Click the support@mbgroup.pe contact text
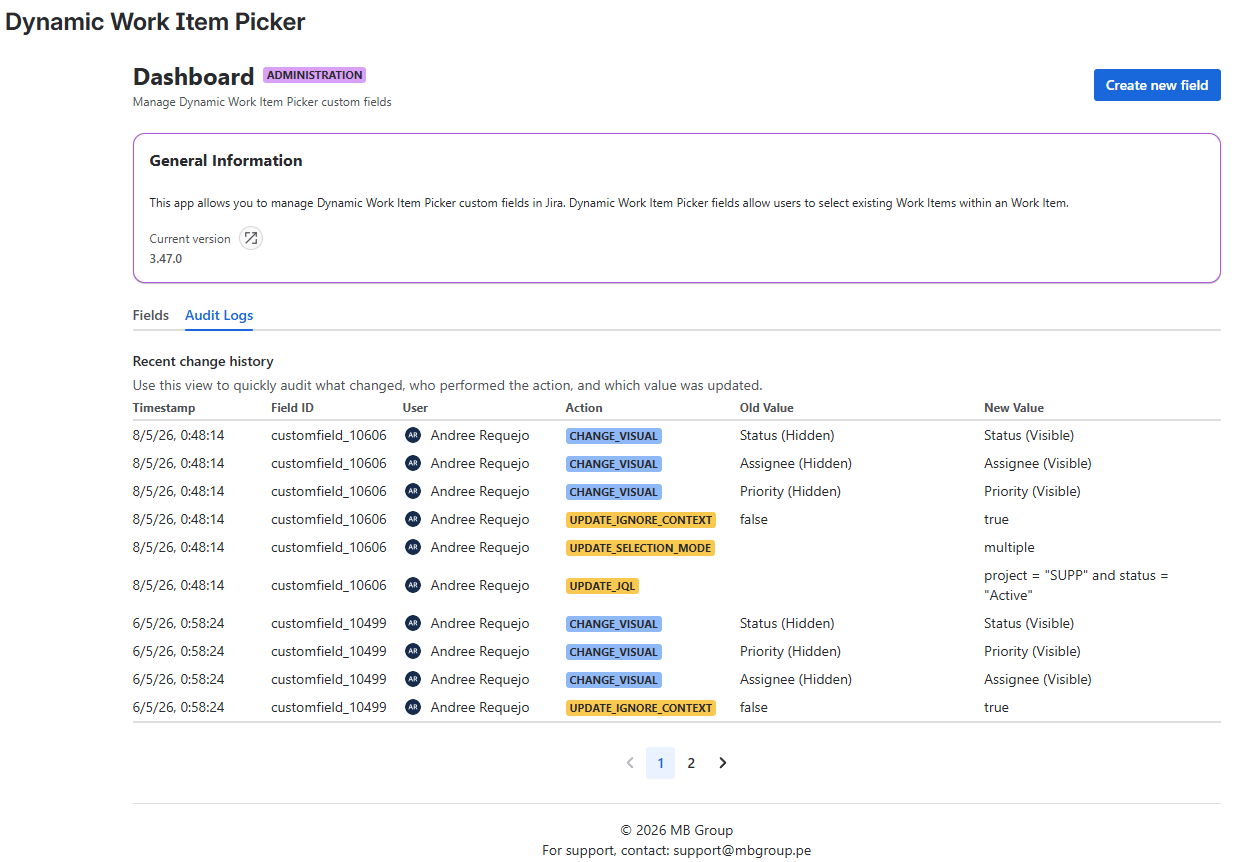The image size is (1234, 862). point(741,850)
